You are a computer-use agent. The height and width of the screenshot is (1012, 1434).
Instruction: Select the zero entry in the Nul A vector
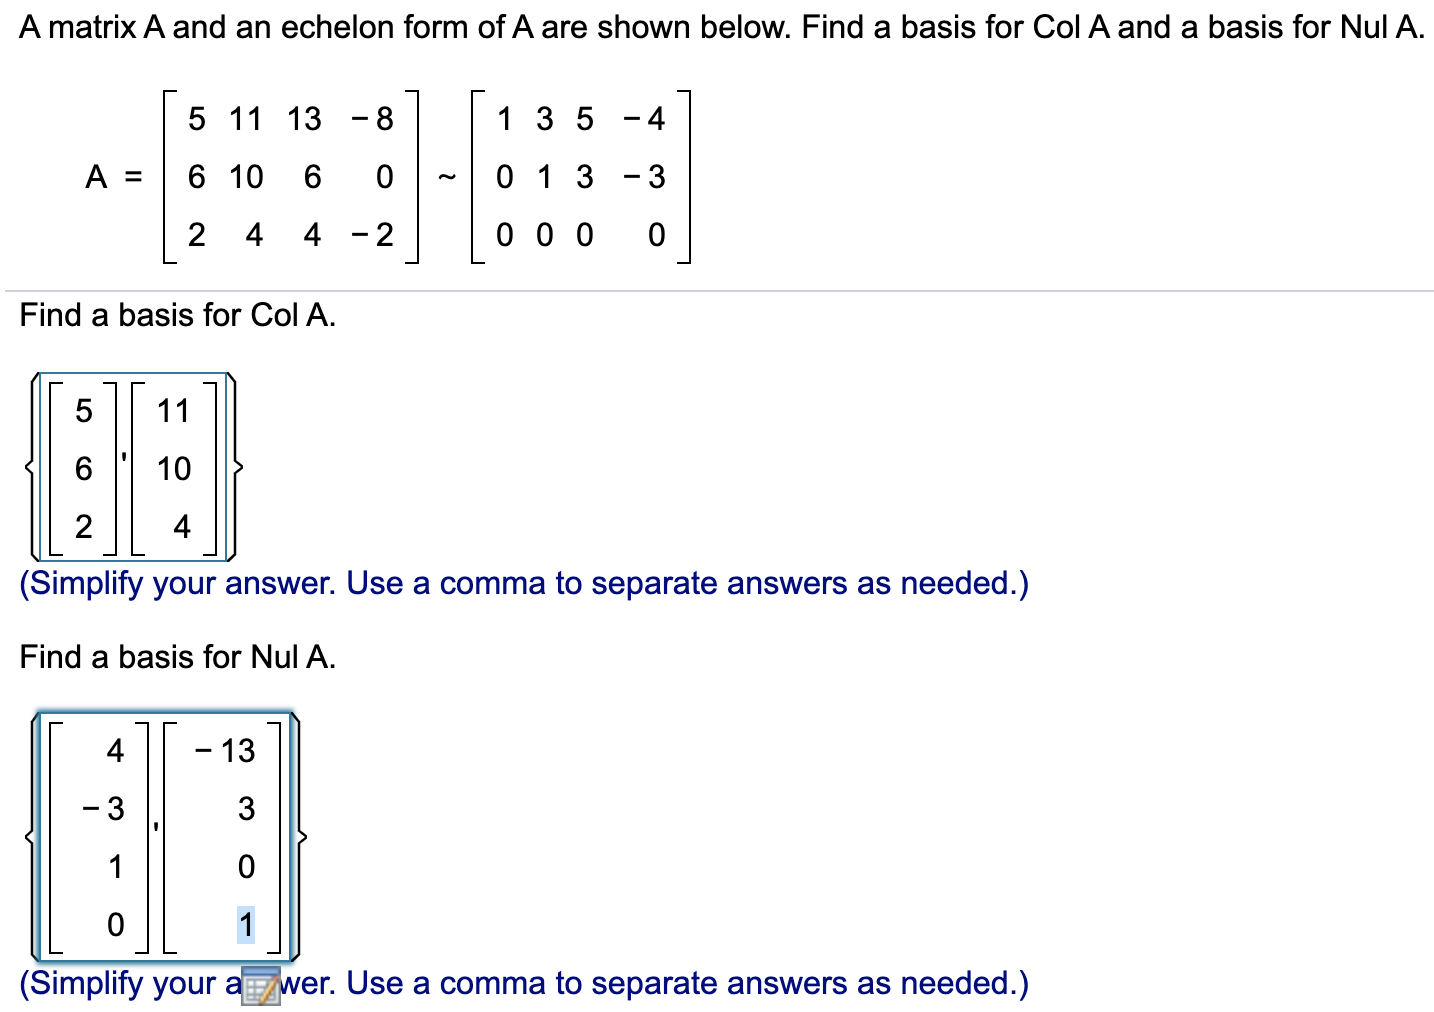pyautogui.click(x=115, y=925)
